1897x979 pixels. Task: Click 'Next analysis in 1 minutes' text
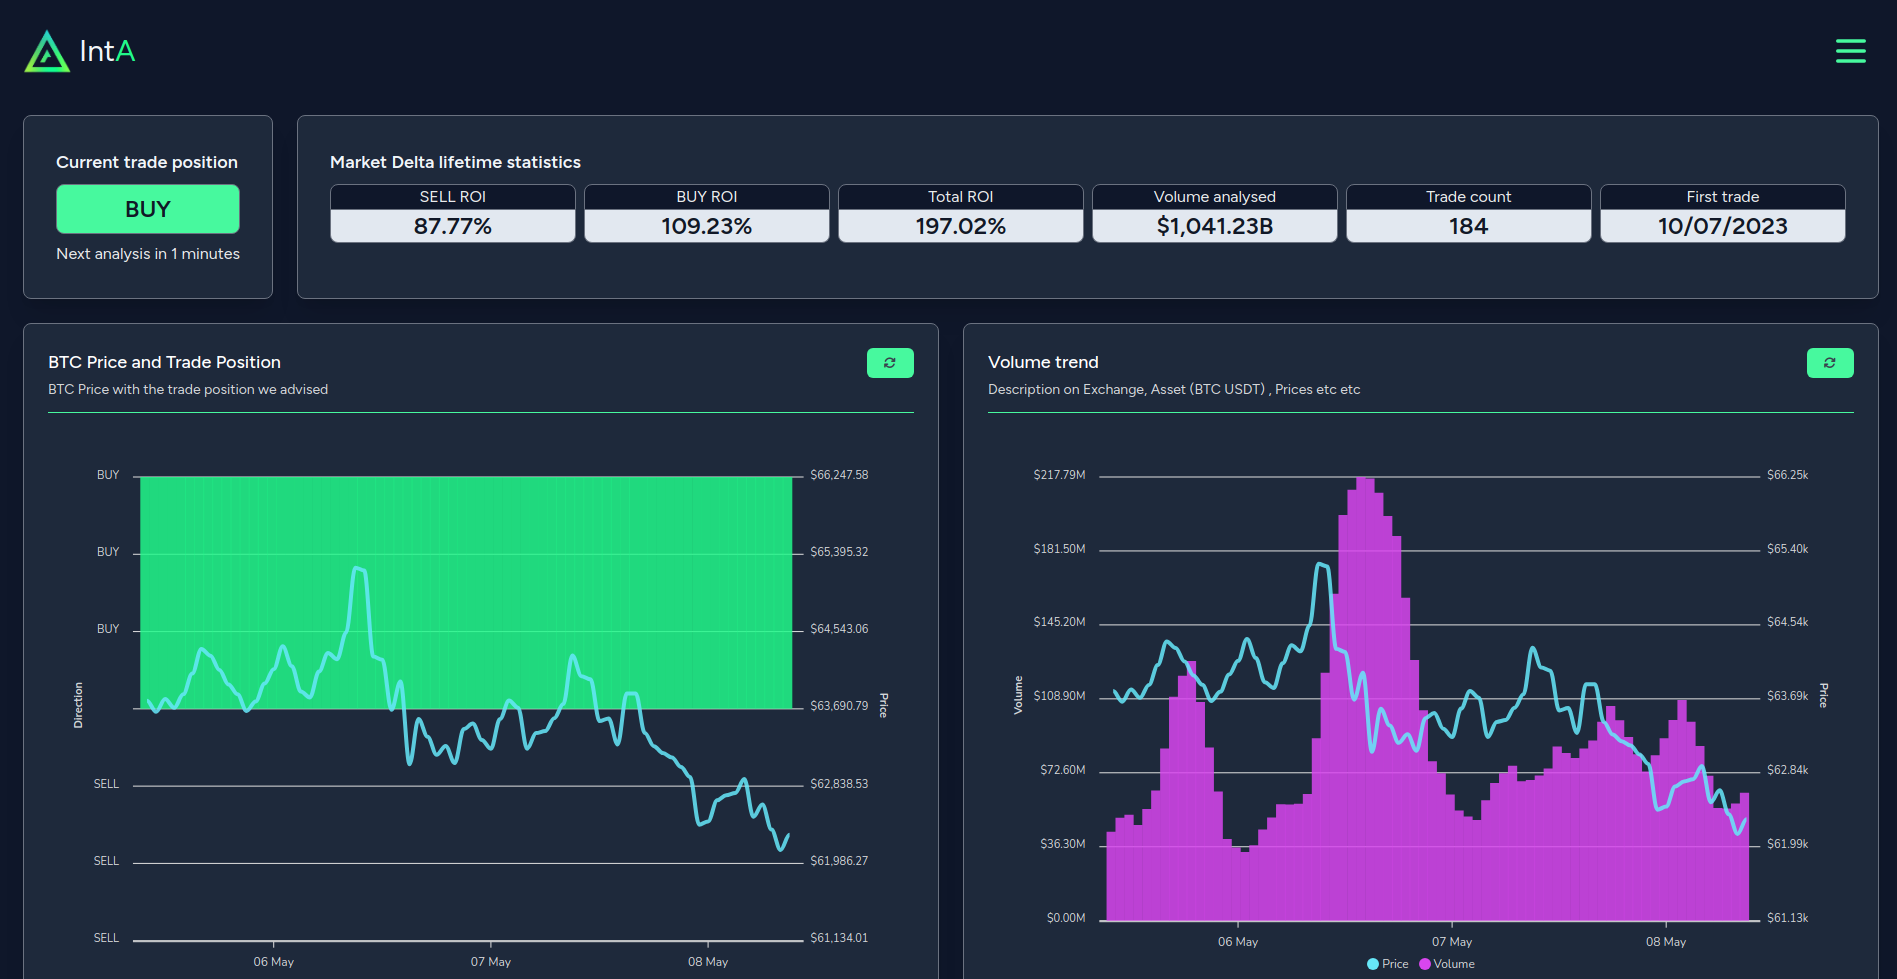(x=148, y=254)
